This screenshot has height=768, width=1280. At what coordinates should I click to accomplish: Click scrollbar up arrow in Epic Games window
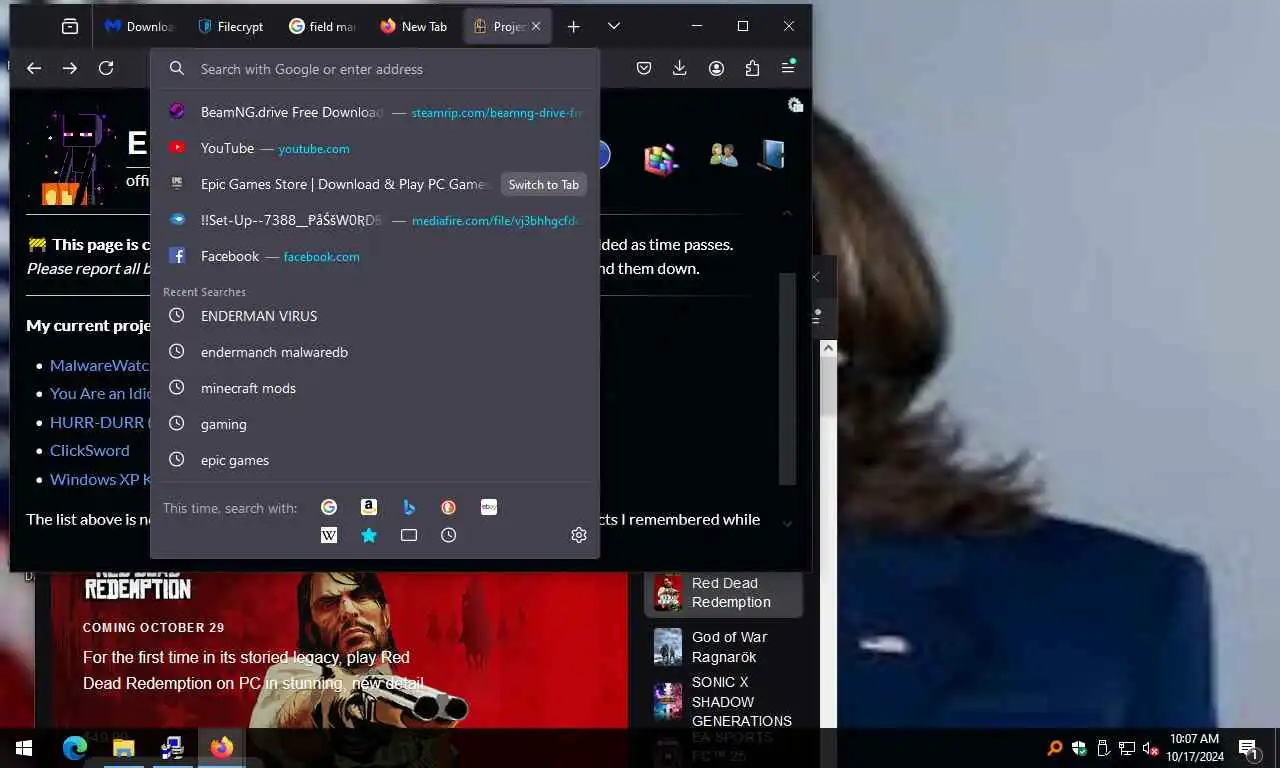[828, 348]
